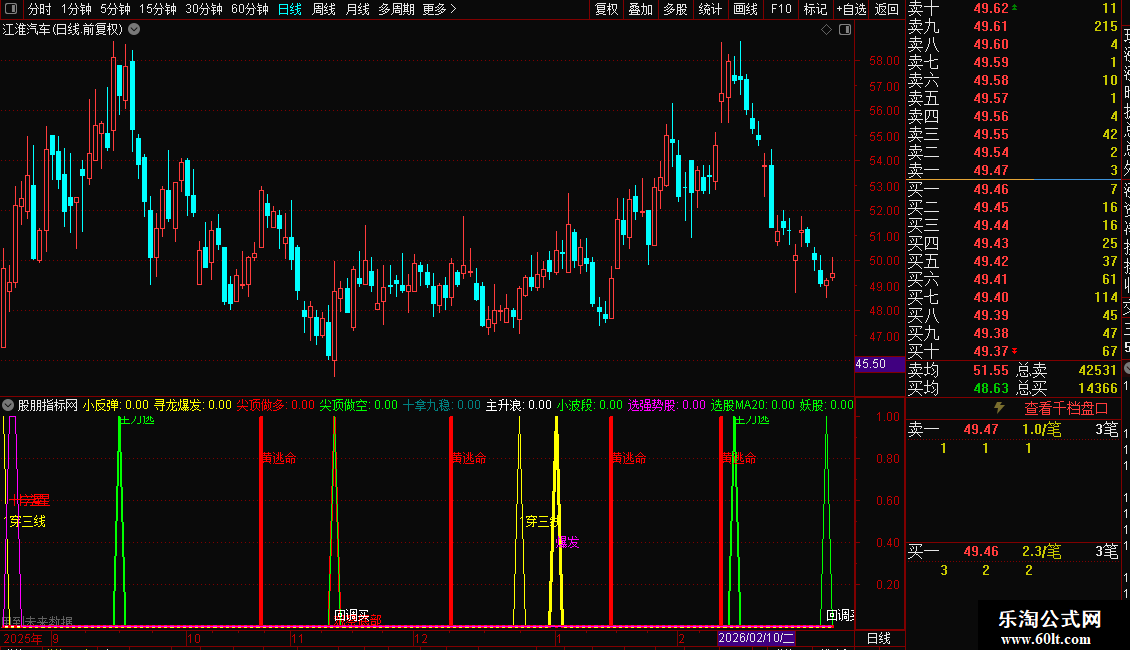Image resolution: width=1130 pixels, height=650 pixels.
Task: Select the 5分钟 period
Action: click(x=115, y=9)
